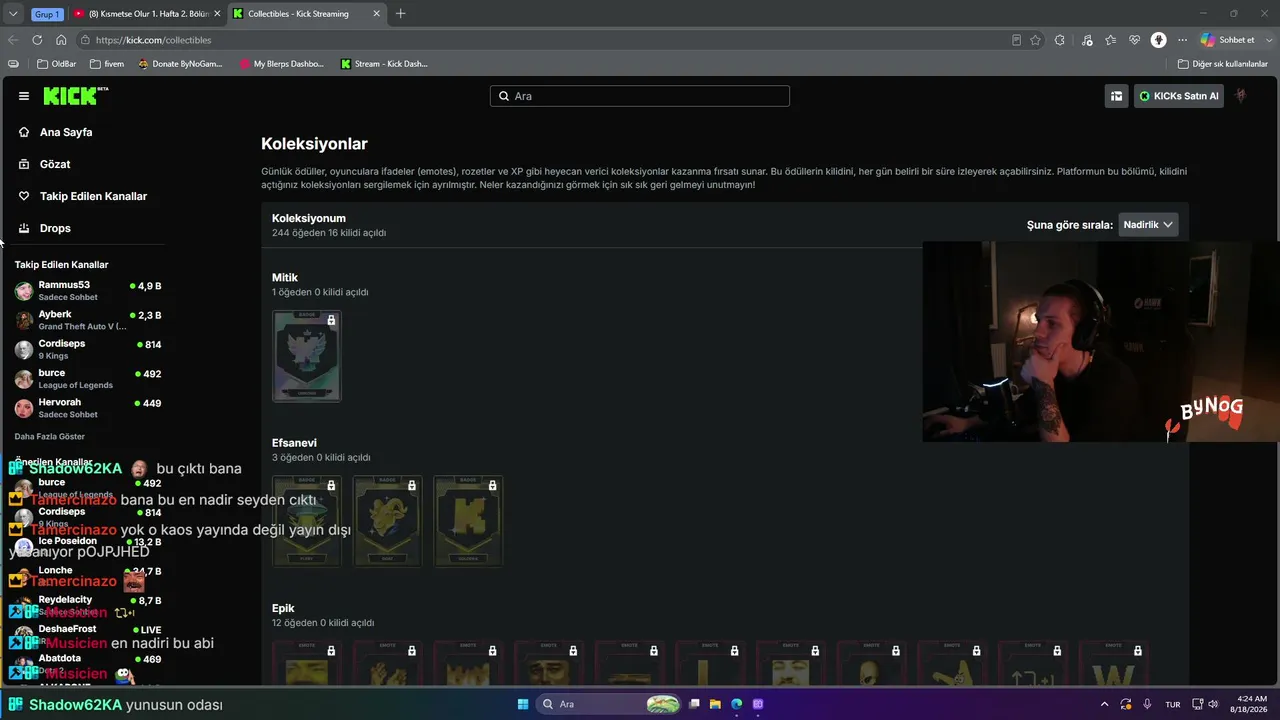Viewport: 1280px width, 720px height.
Task: Open the Rammus53 followed channel
Action: [88, 290]
